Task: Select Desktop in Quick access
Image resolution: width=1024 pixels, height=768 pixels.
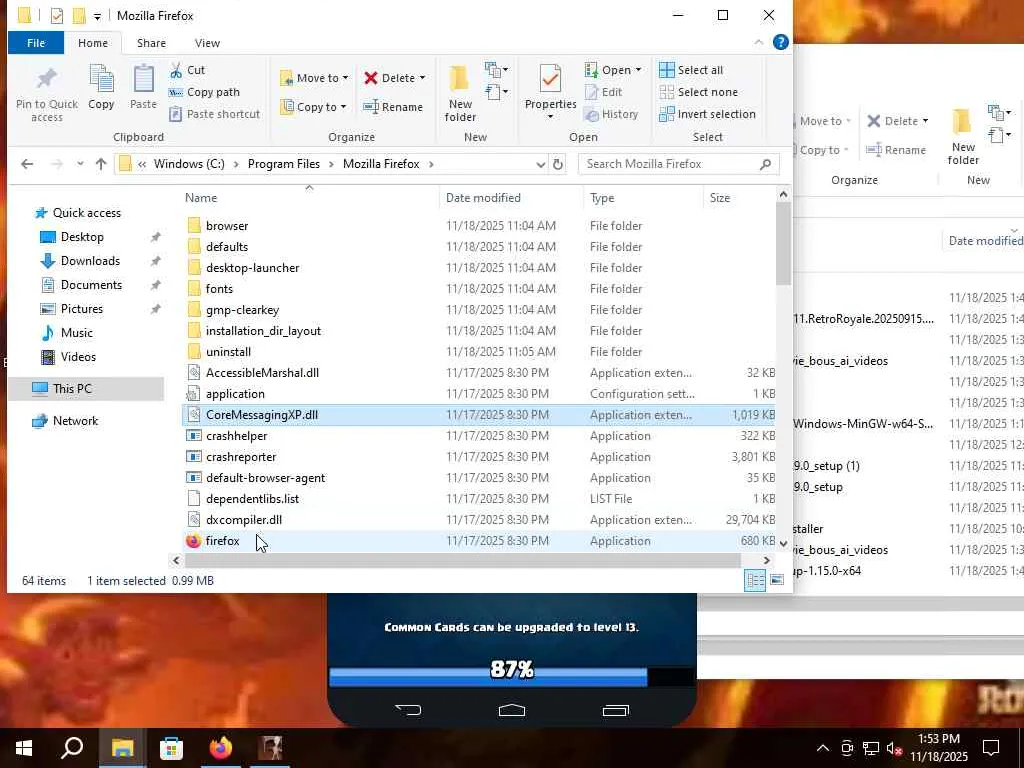Action: [82, 237]
